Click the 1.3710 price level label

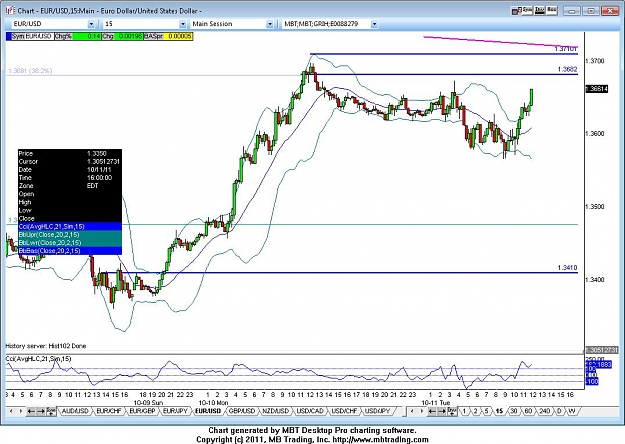point(566,49)
